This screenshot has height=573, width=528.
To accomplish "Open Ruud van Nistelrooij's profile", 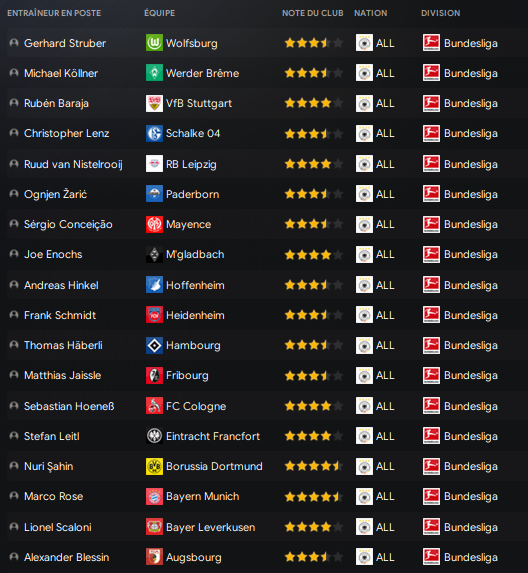I will 73,164.
